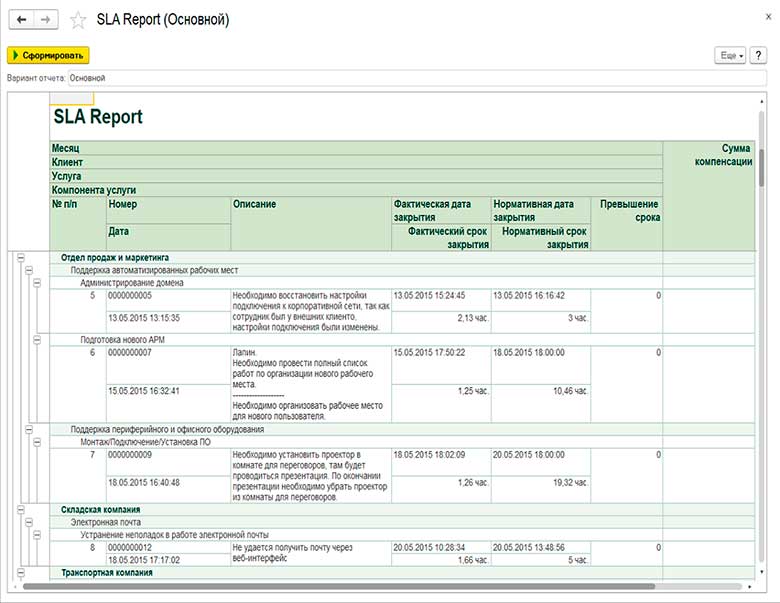
Task: Select date cell 15.05.2015 16:32:41
Action: click(x=169, y=403)
